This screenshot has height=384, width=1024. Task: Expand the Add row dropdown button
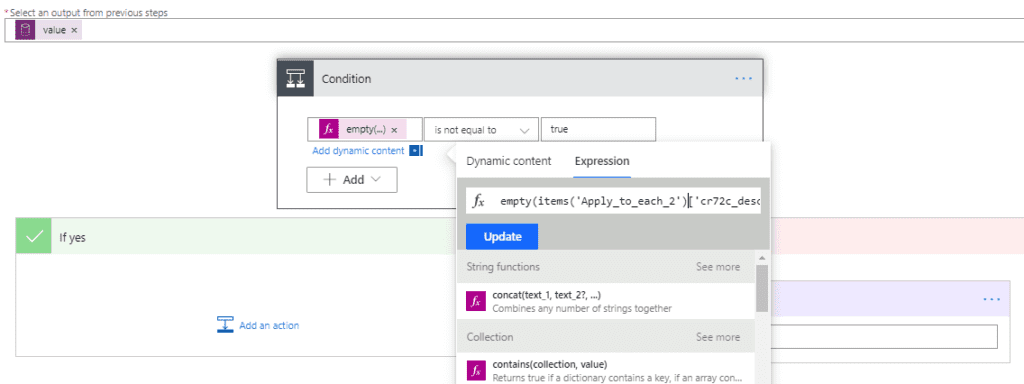click(352, 180)
